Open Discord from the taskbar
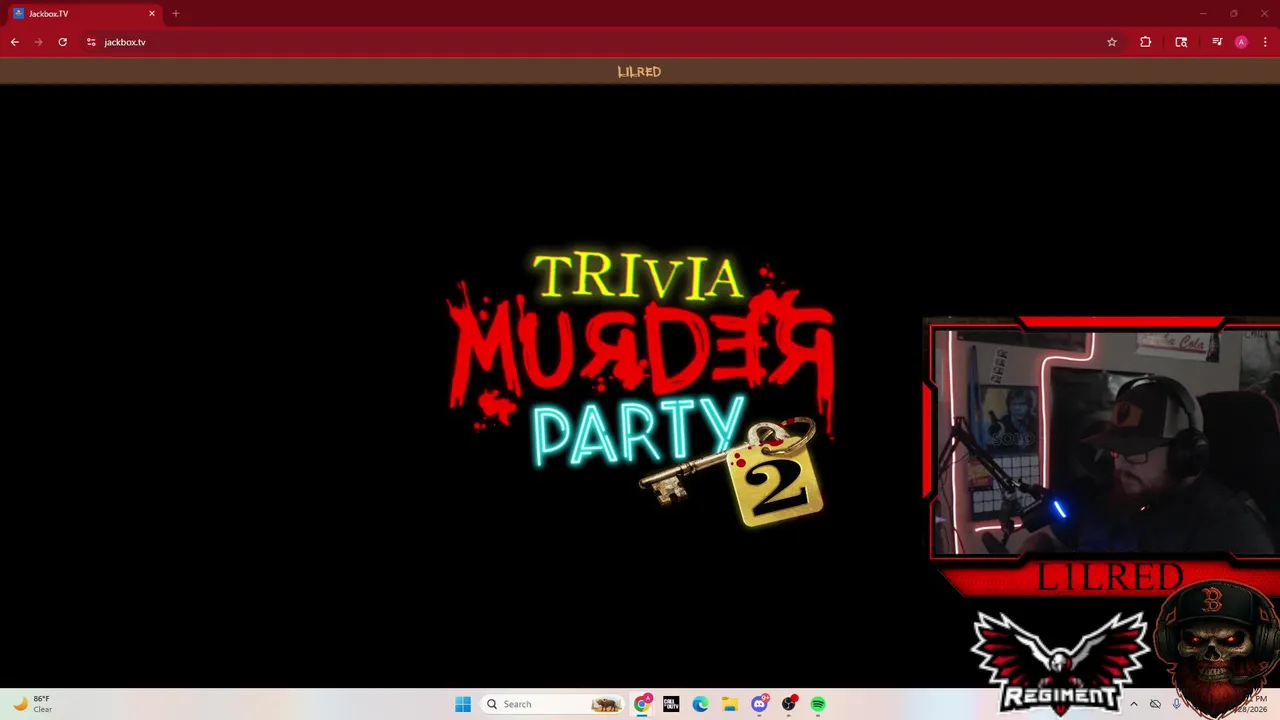Image resolution: width=1280 pixels, height=720 pixels. pyautogui.click(x=759, y=704)
